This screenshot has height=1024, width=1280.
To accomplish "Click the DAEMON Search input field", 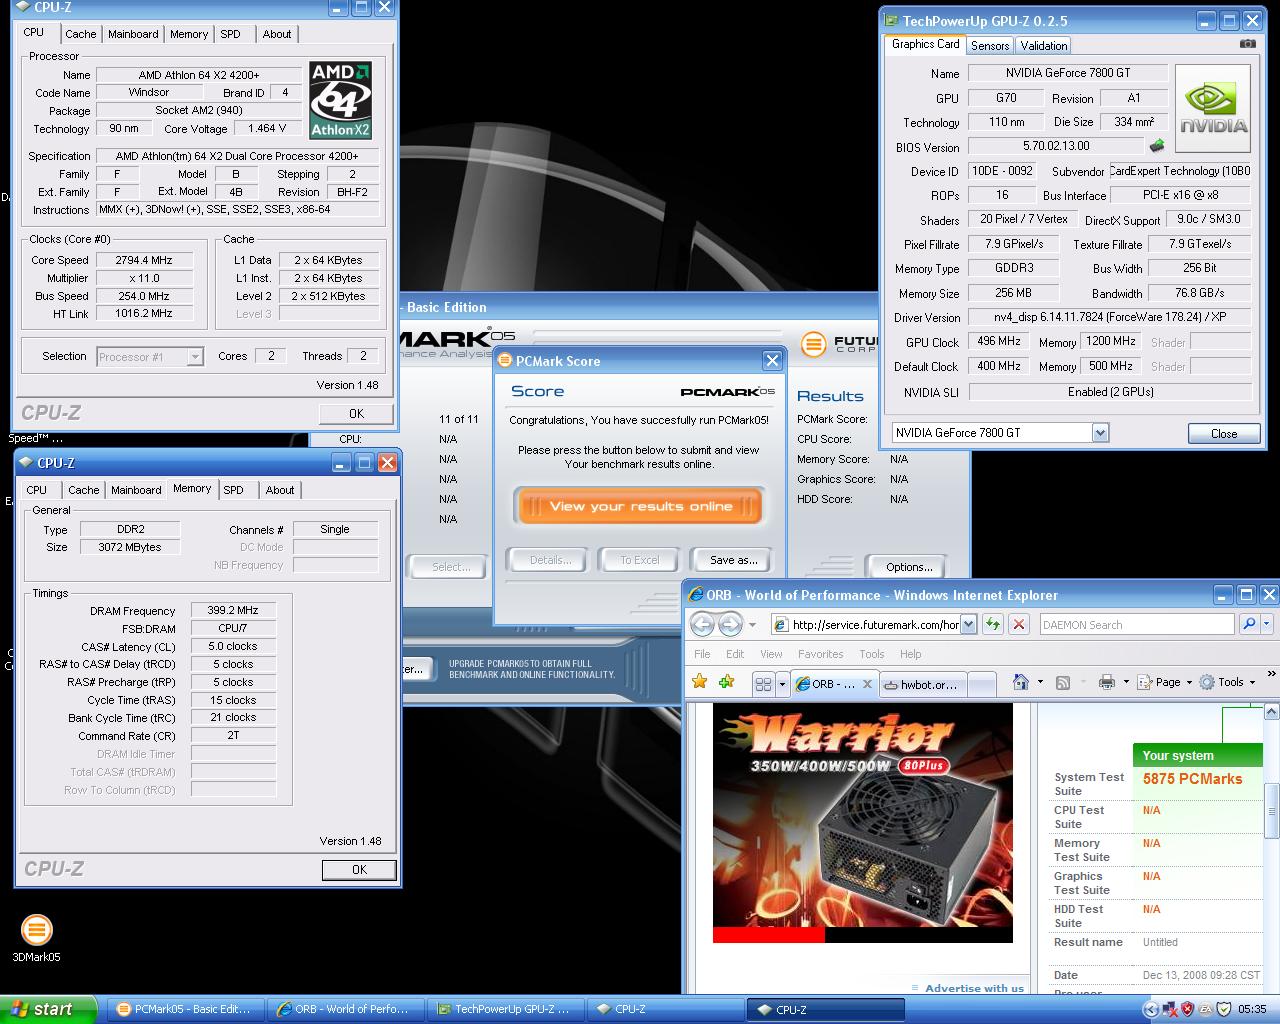I will click(1136, 625).
